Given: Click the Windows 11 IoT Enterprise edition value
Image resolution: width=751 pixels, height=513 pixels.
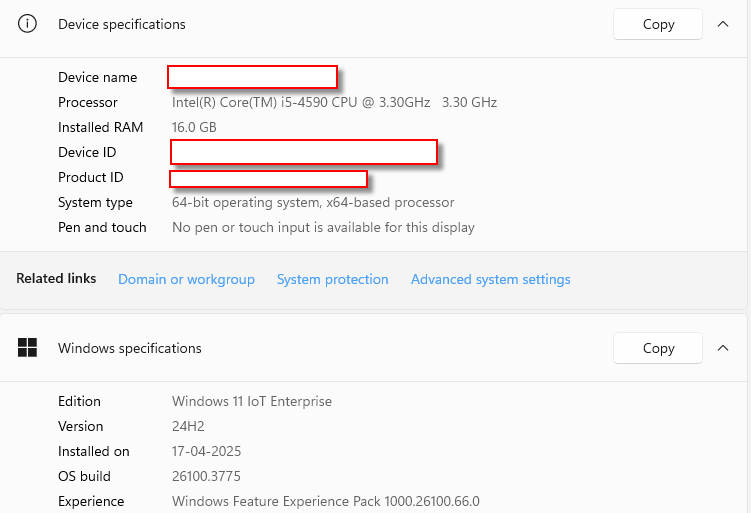Looking at the screenshot, I should coord(251,401).
